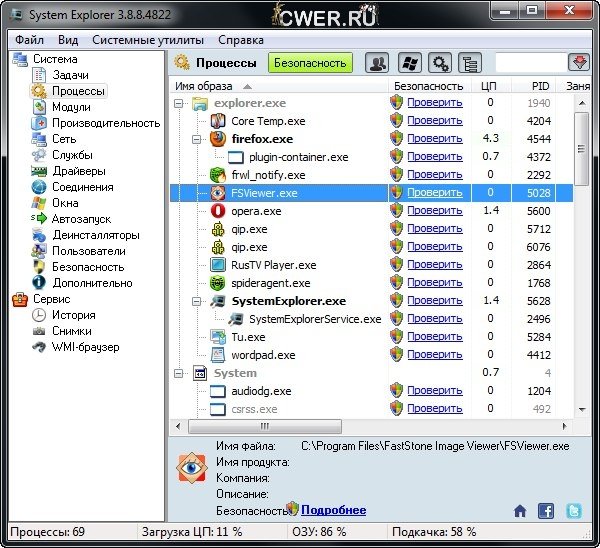Image resolution: width=600 pixels, height=548 pixels.
Task: Open Деинсталляторы sidebar icon
Action: [x=39, y=235]
